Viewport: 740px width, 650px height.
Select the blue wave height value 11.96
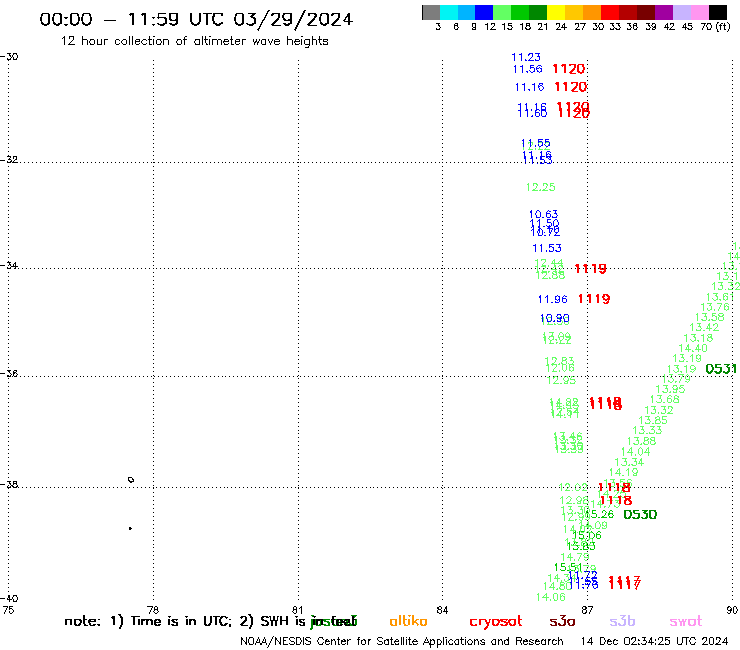click(x=552, y=299)
